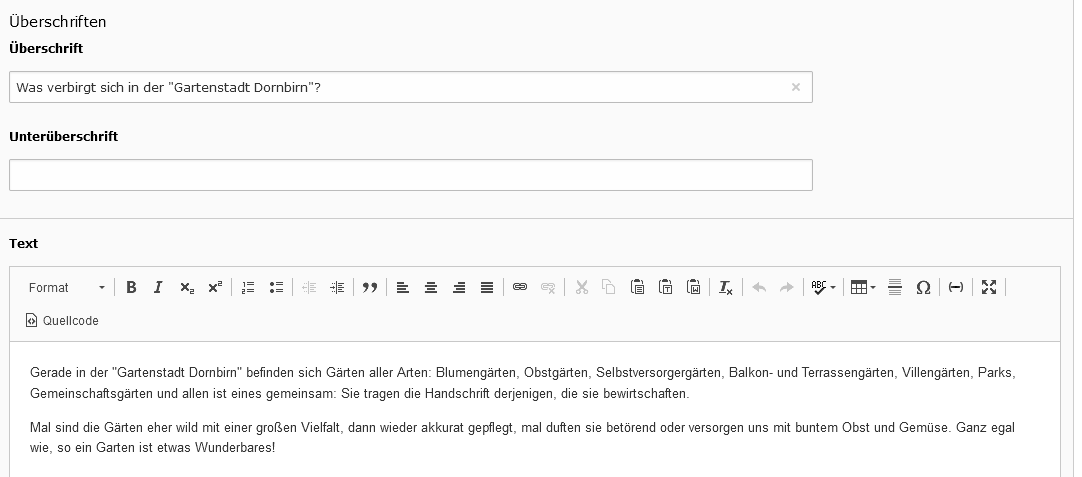Toggle bold formatting in the editor
The height and width of the screenshot is (477, 1082).
point(131,288)
